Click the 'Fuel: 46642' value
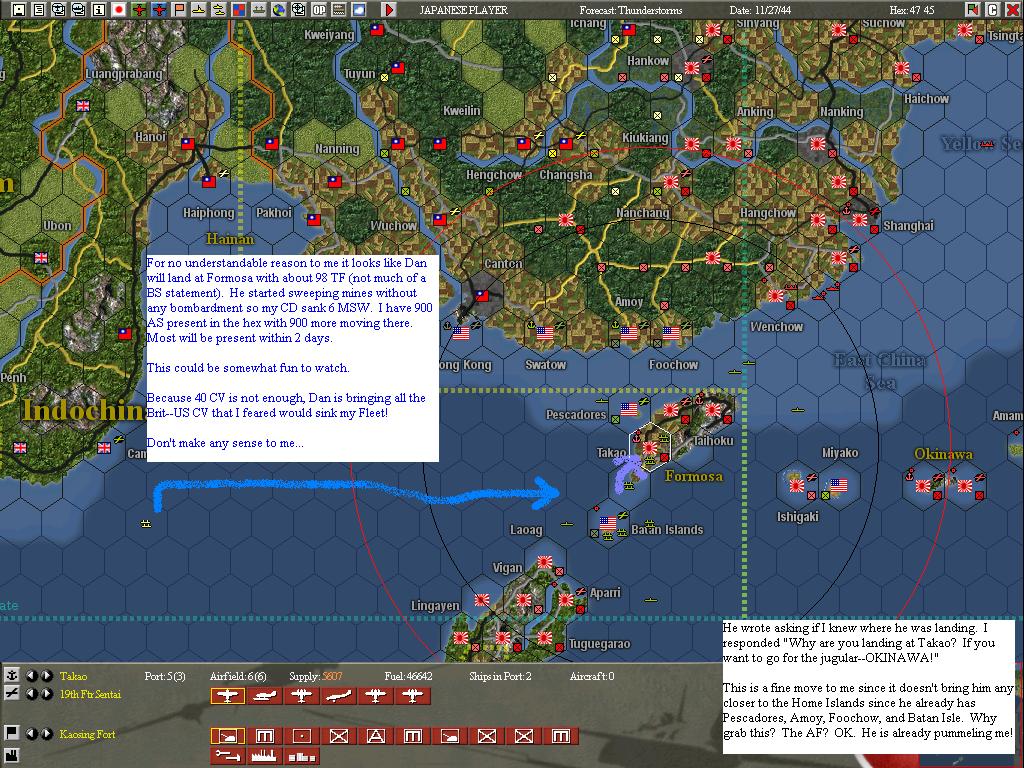 [408, 677]
